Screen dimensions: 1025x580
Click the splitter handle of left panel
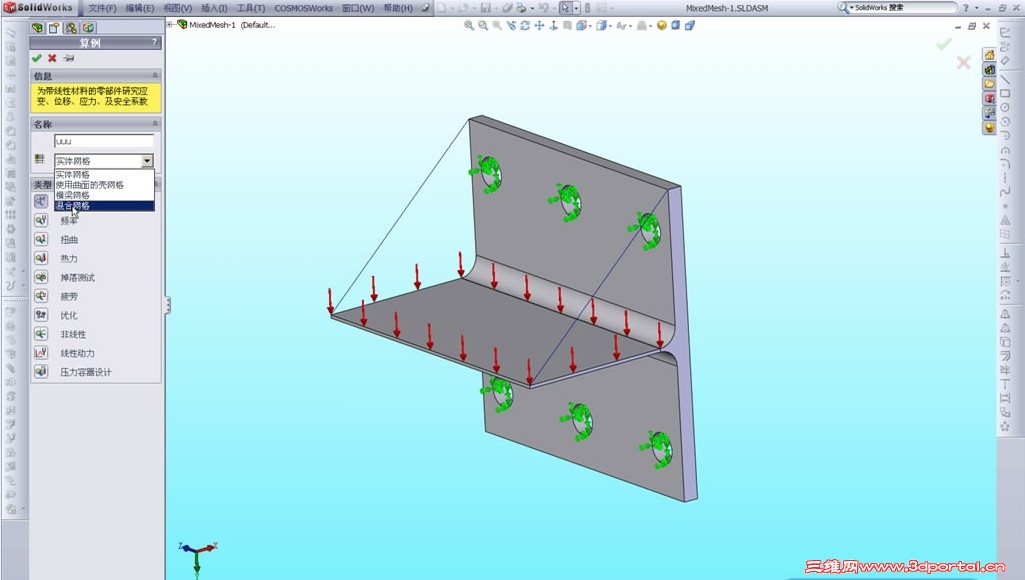168,305
